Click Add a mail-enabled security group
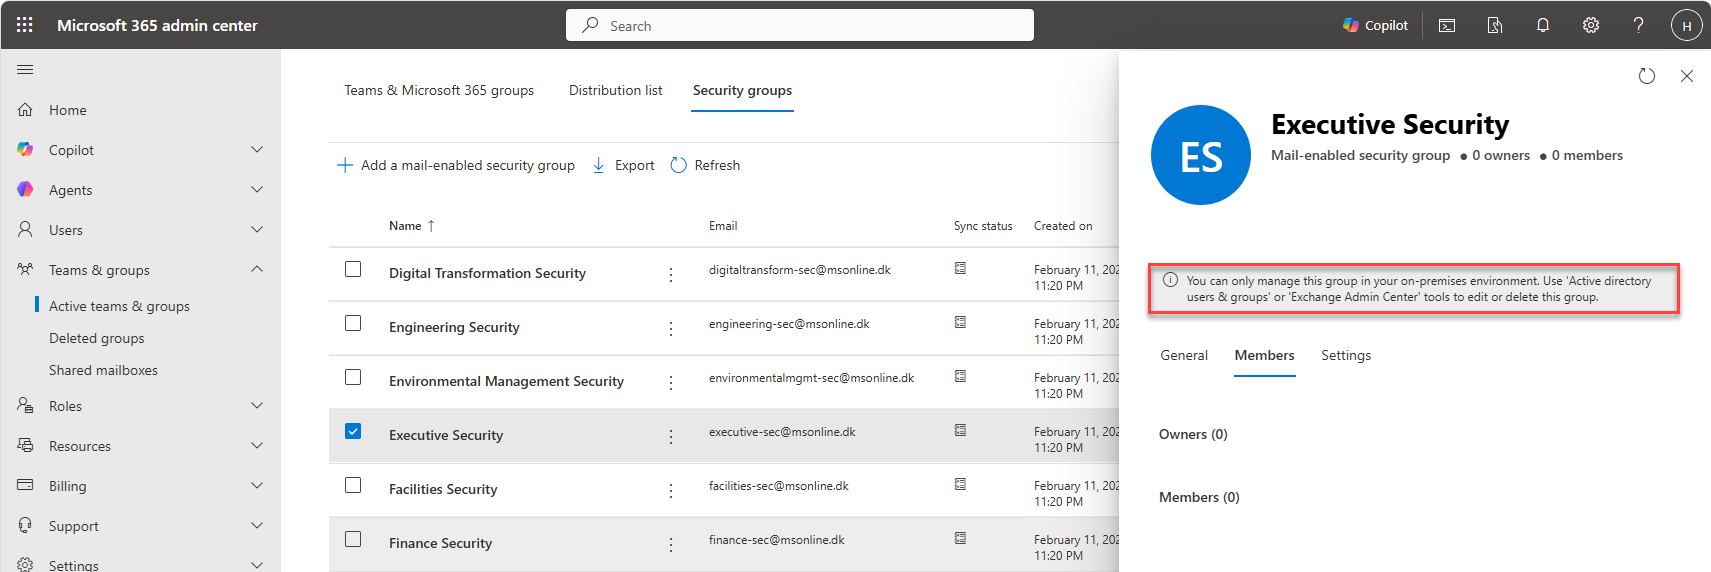The height and width of the screenshot is (572, 1711). (x=456, y=165)
